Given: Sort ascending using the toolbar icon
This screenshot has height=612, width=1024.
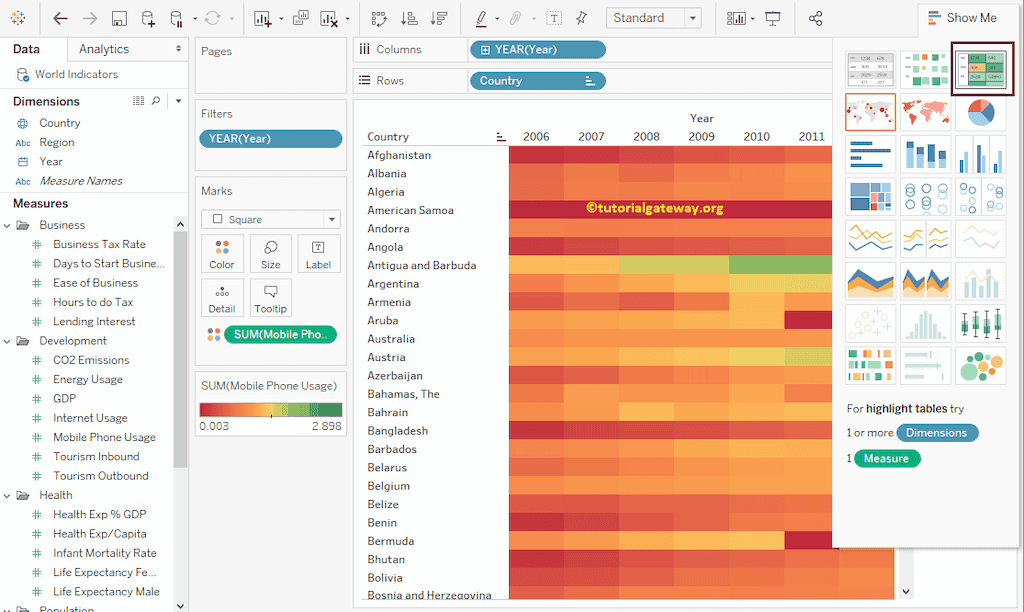Looking at the screenshot, I should point(409,18).
